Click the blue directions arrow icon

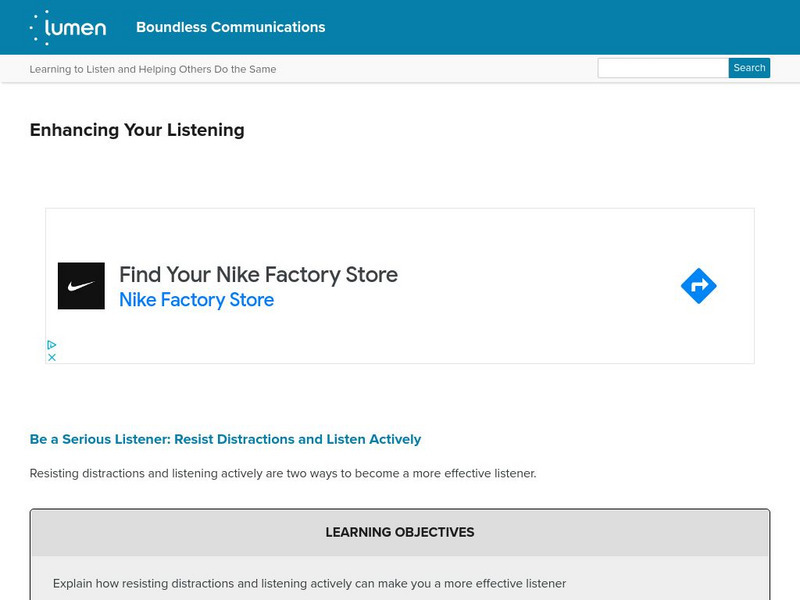point(698,287)
